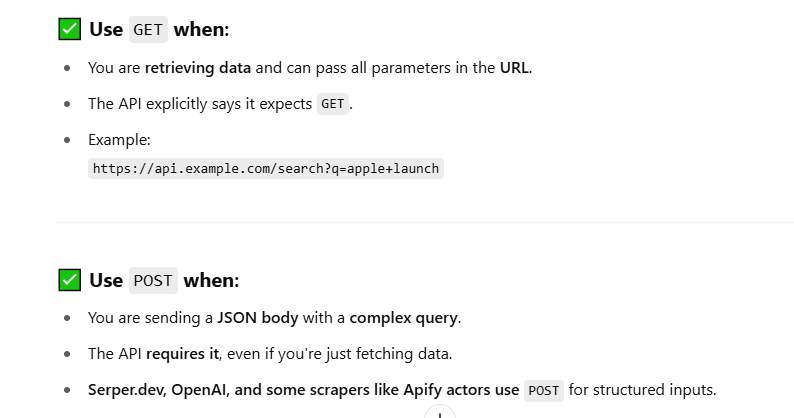Image resolution: width=794 pixels, height=418 pixels.
Task: Click the 'Example:' label
Action: [119, 140]
